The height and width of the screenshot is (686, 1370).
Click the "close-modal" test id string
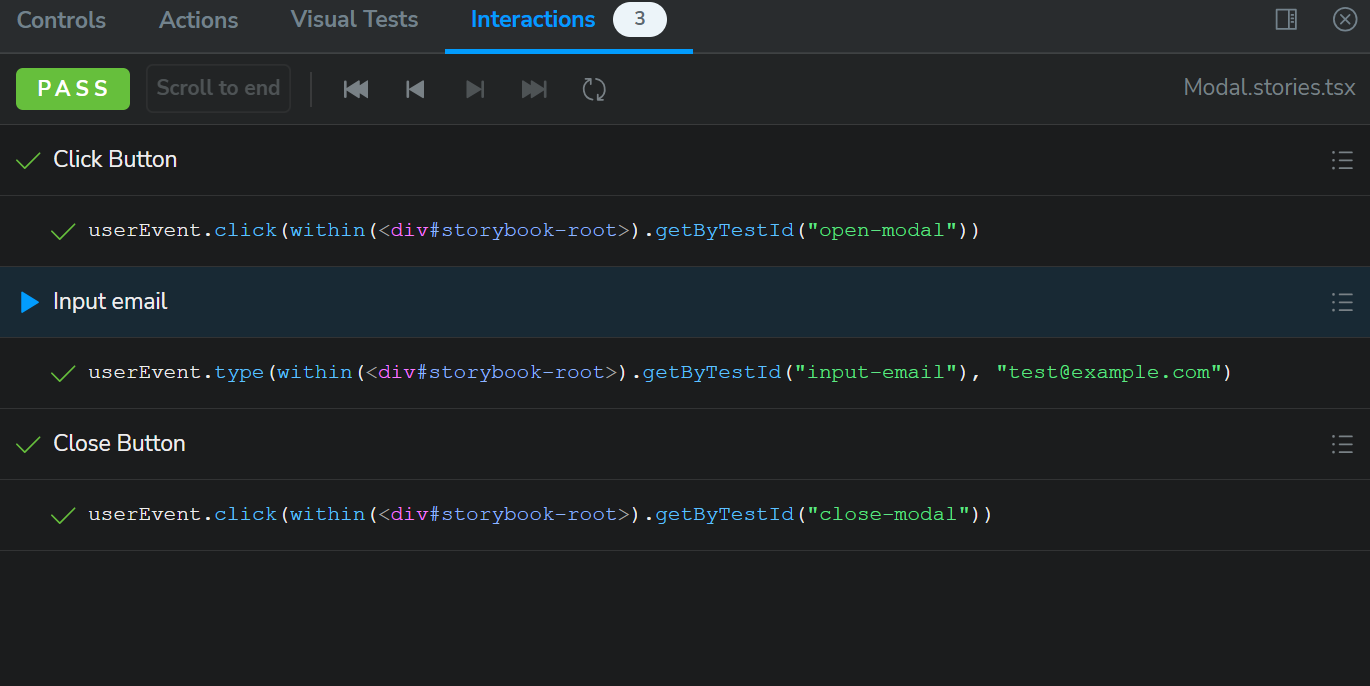(x=889, y=514)
